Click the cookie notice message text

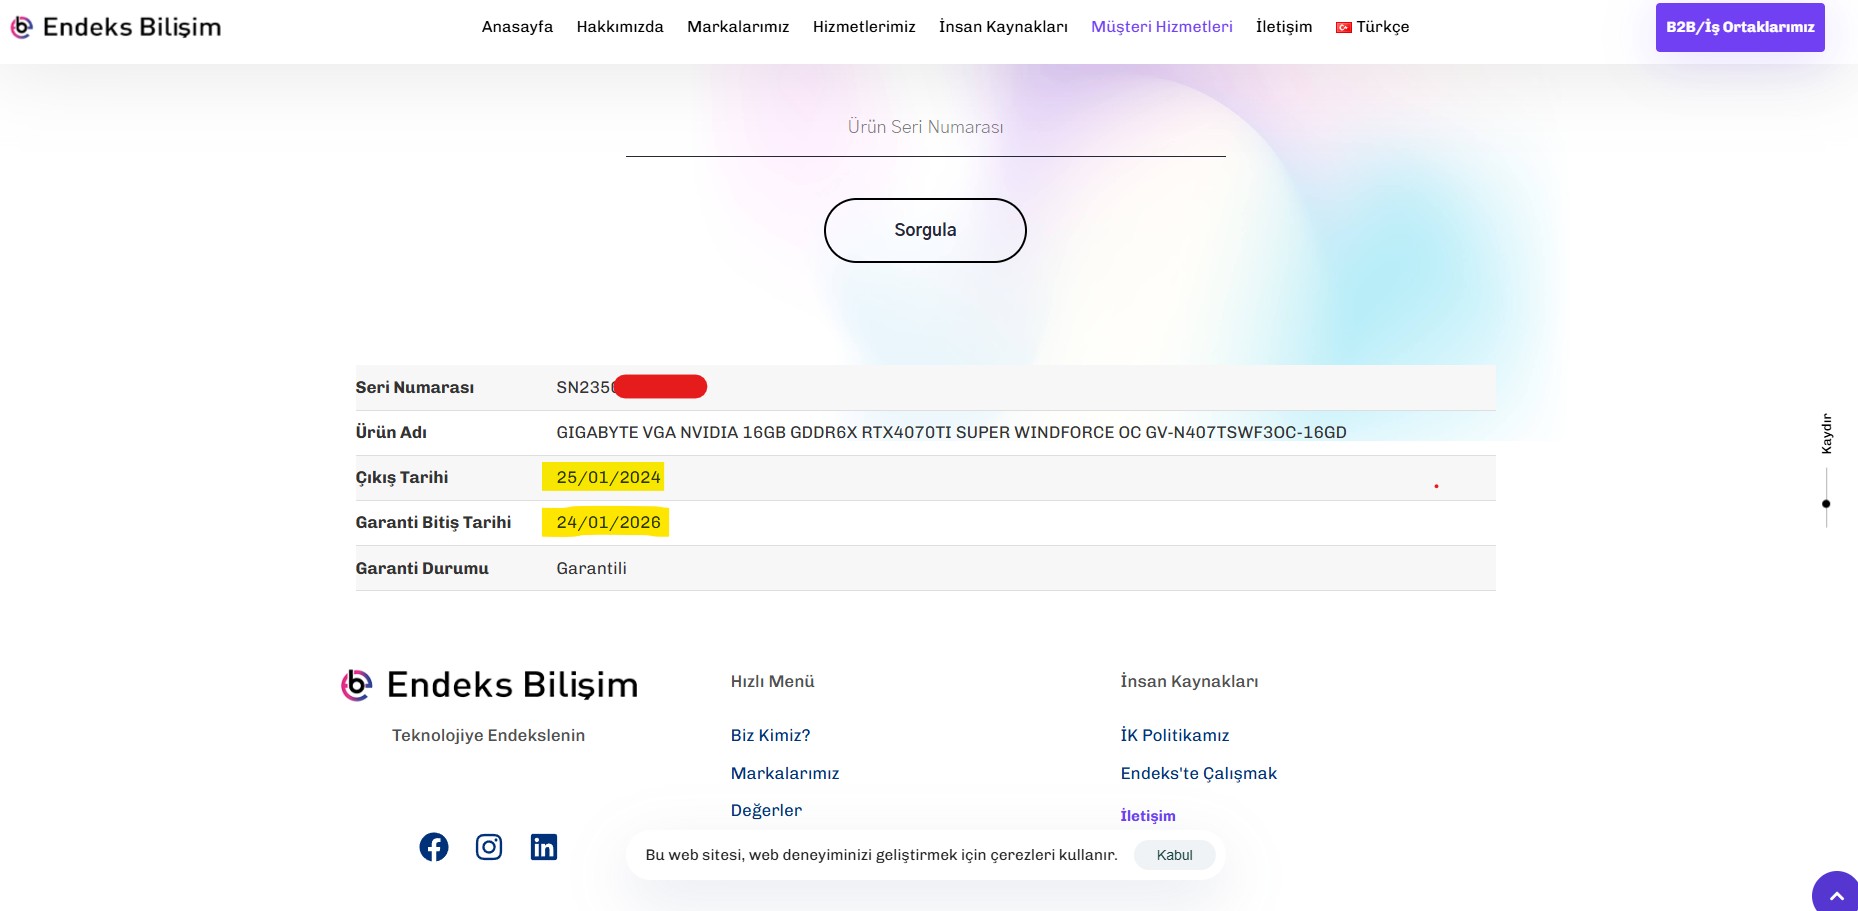coord(881,855)
